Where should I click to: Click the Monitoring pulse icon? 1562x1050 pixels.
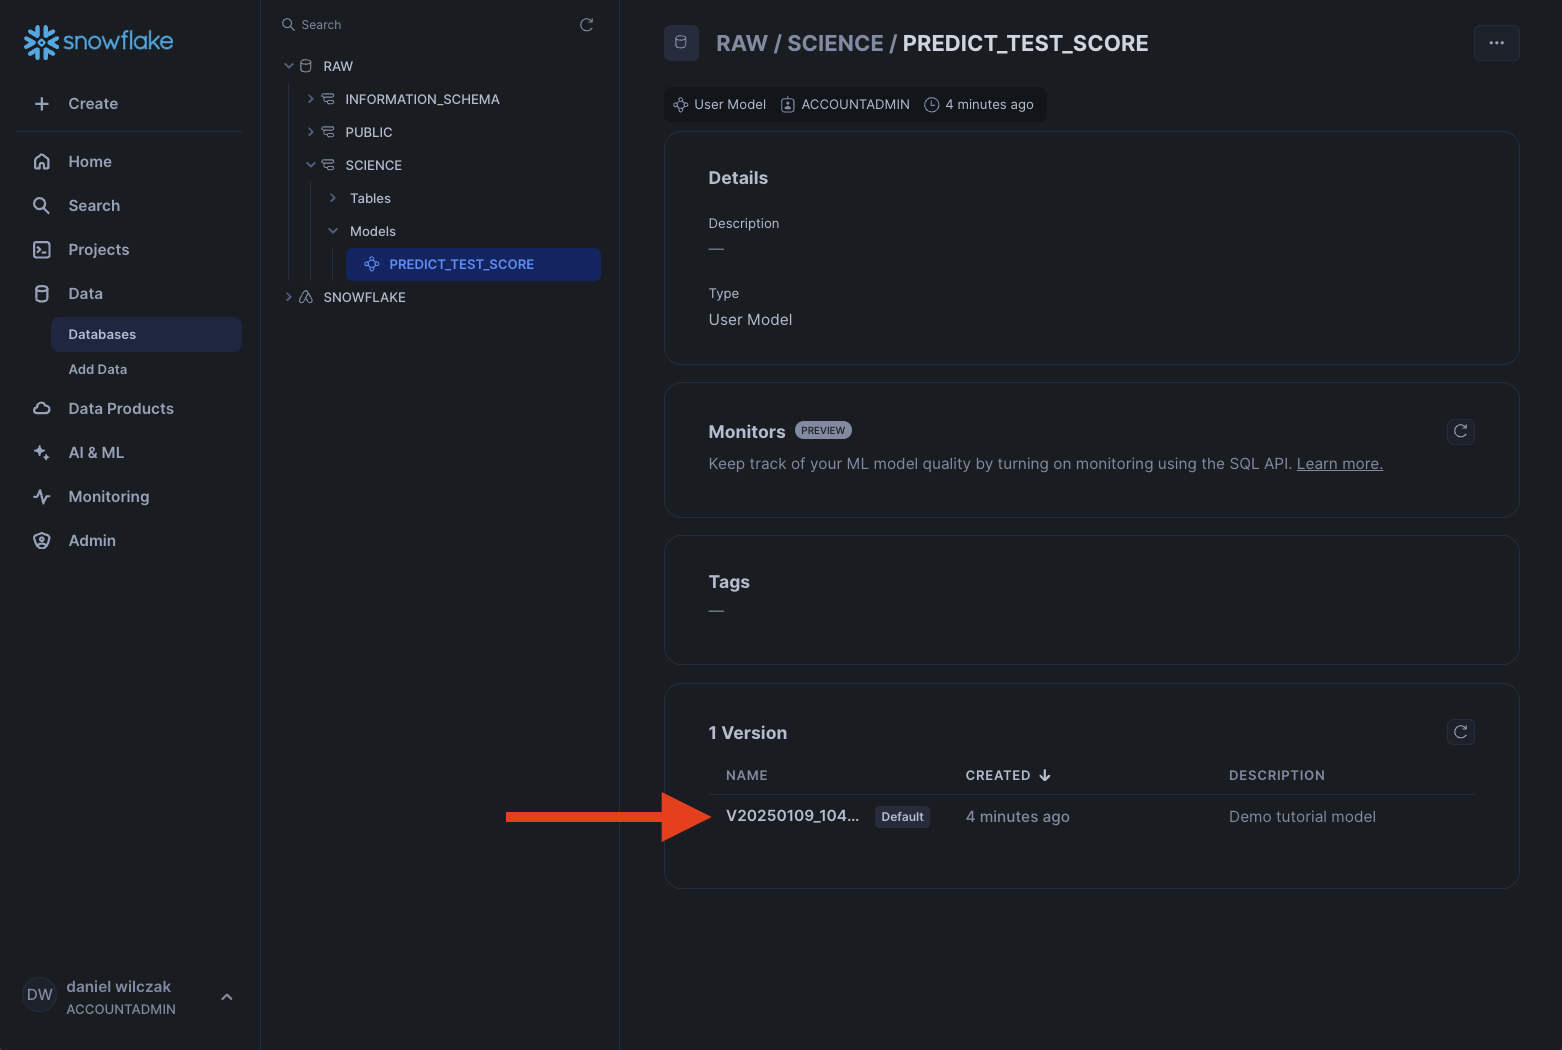(42, 497)
